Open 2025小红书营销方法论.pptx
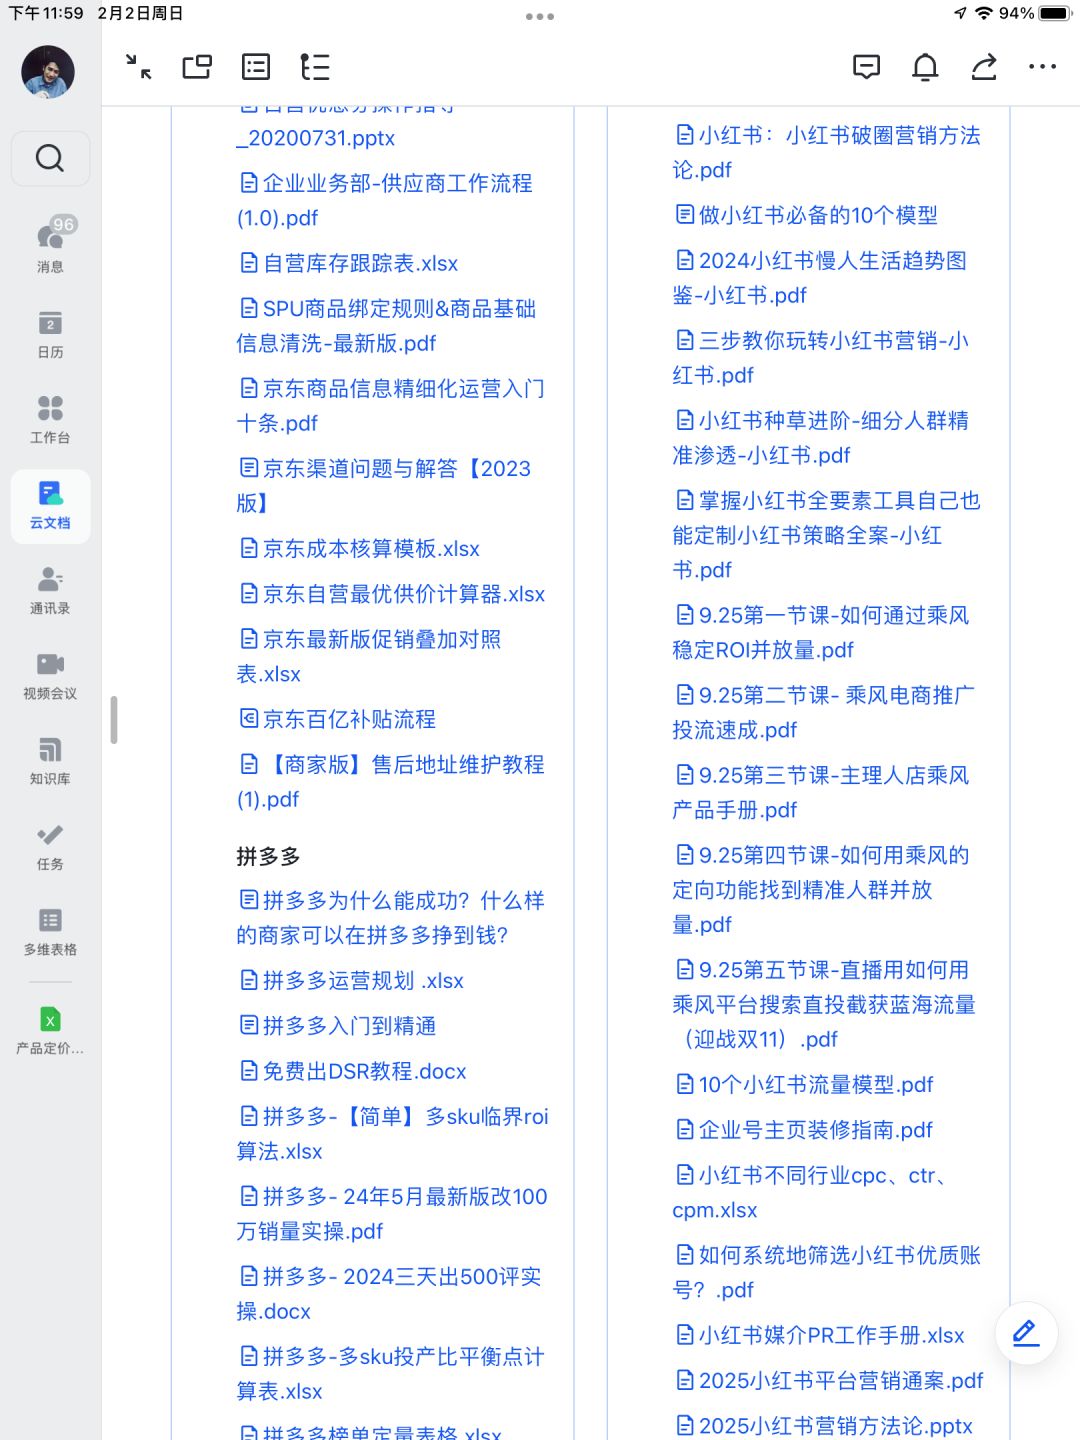 pyautogui.click(x=824, y=1425)
